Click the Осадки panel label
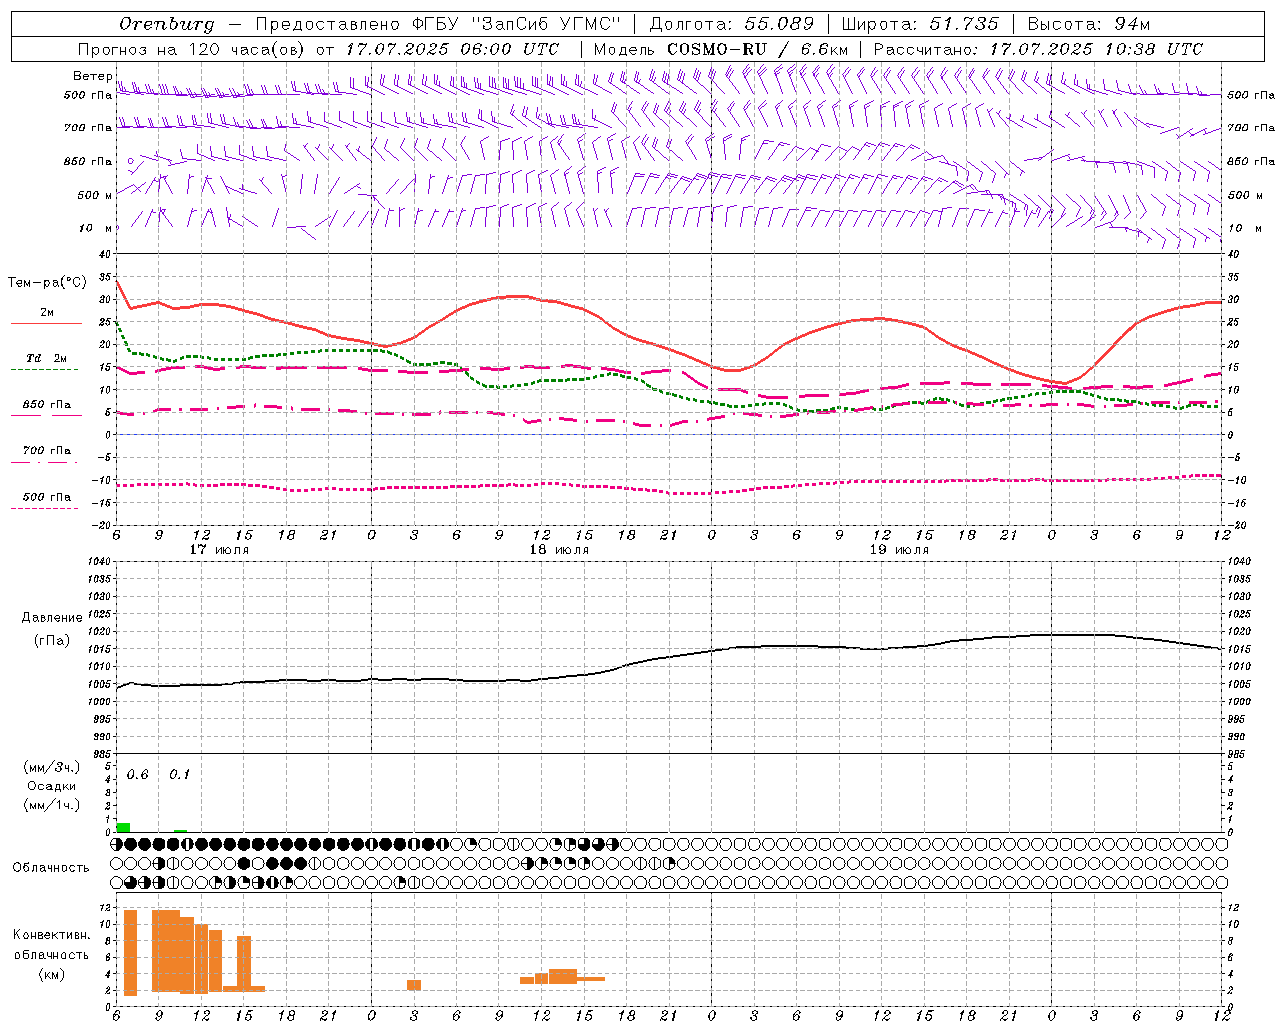Image resolution: width=1280 pixels, height=1024 pixels. click(52, 786)
